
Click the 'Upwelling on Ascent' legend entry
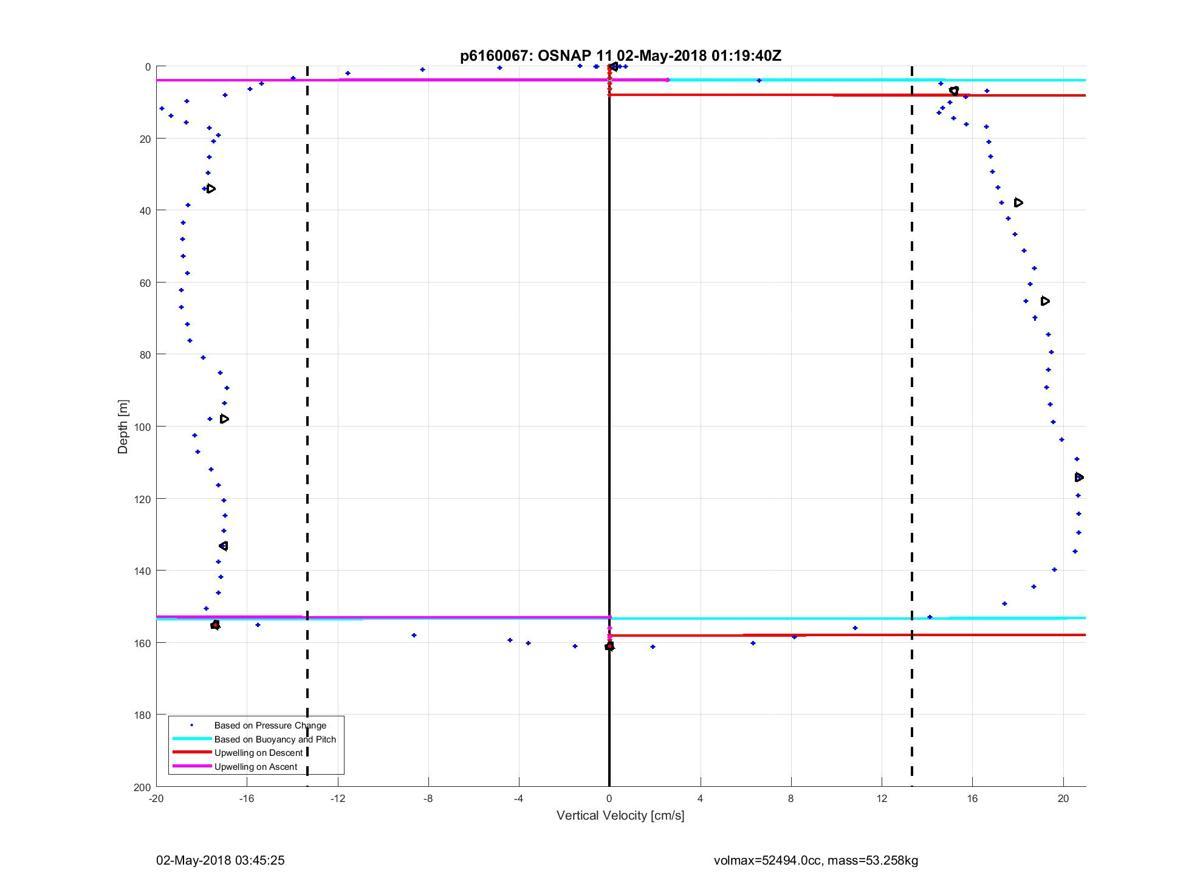click(x=258, y=767)
